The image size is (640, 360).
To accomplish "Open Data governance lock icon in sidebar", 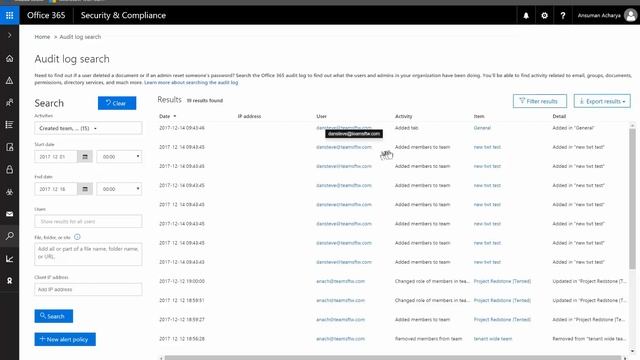I will 9,169.
